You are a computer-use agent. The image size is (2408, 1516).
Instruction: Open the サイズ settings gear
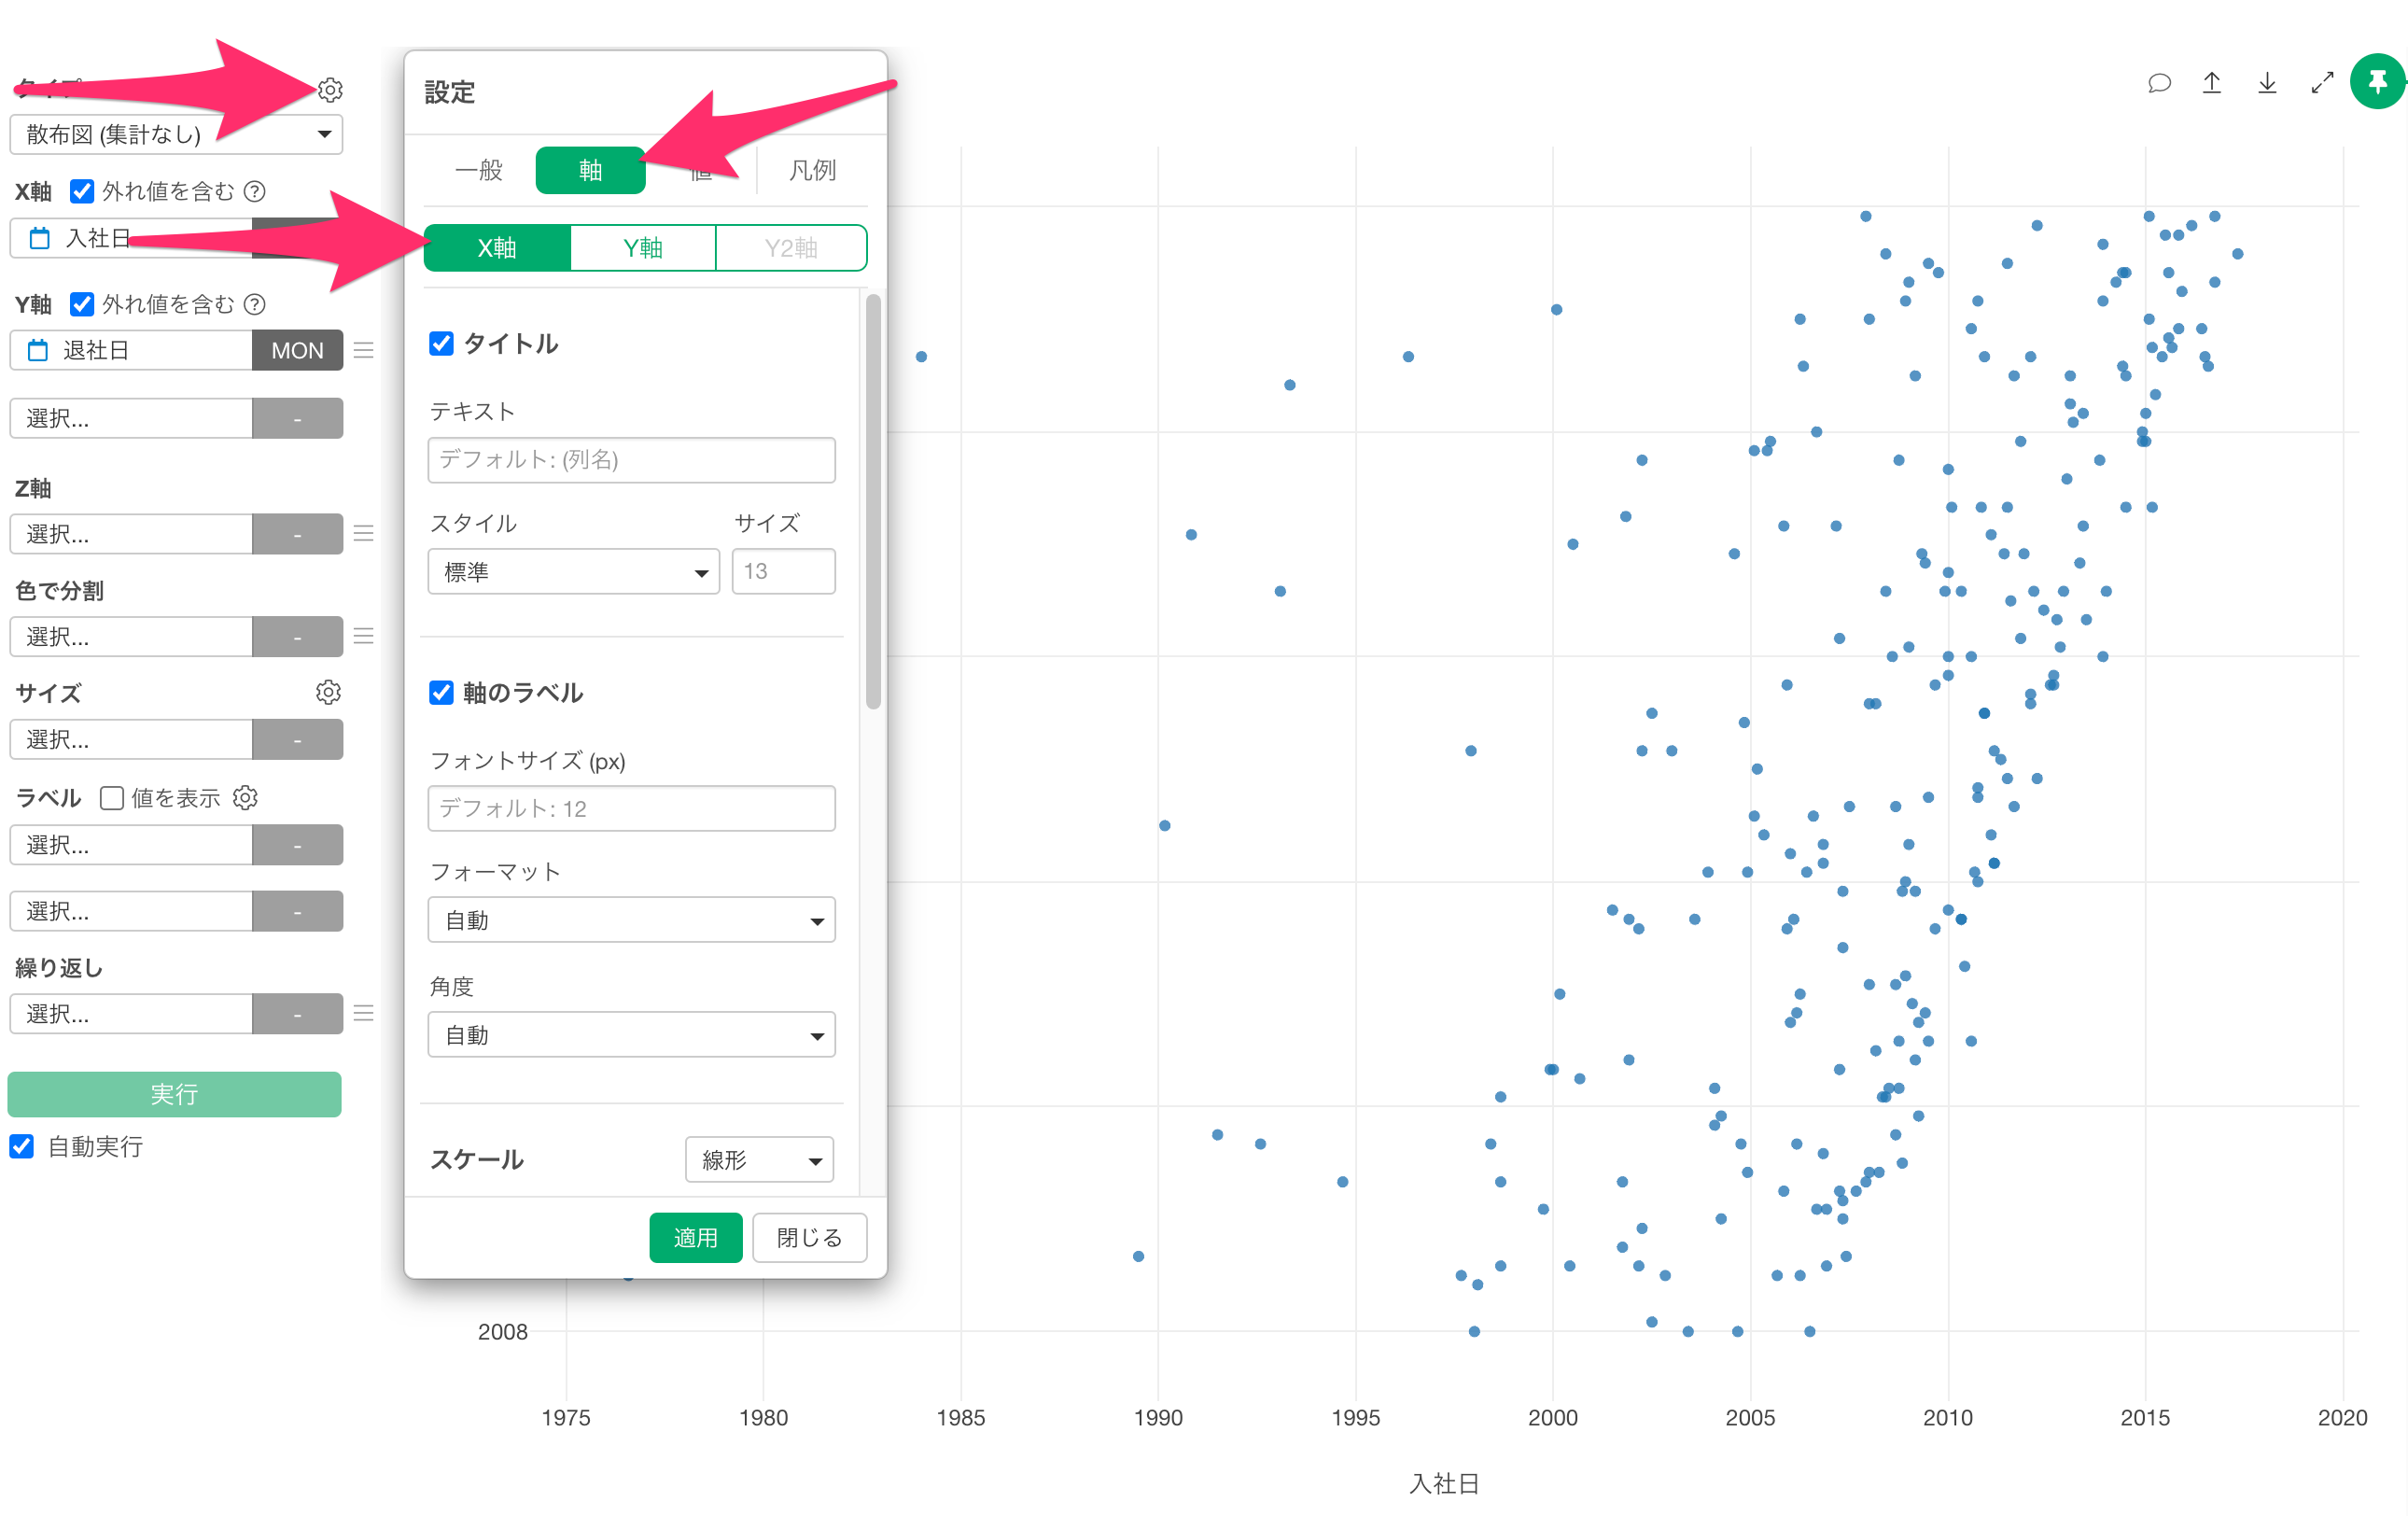tap(328, 692)
